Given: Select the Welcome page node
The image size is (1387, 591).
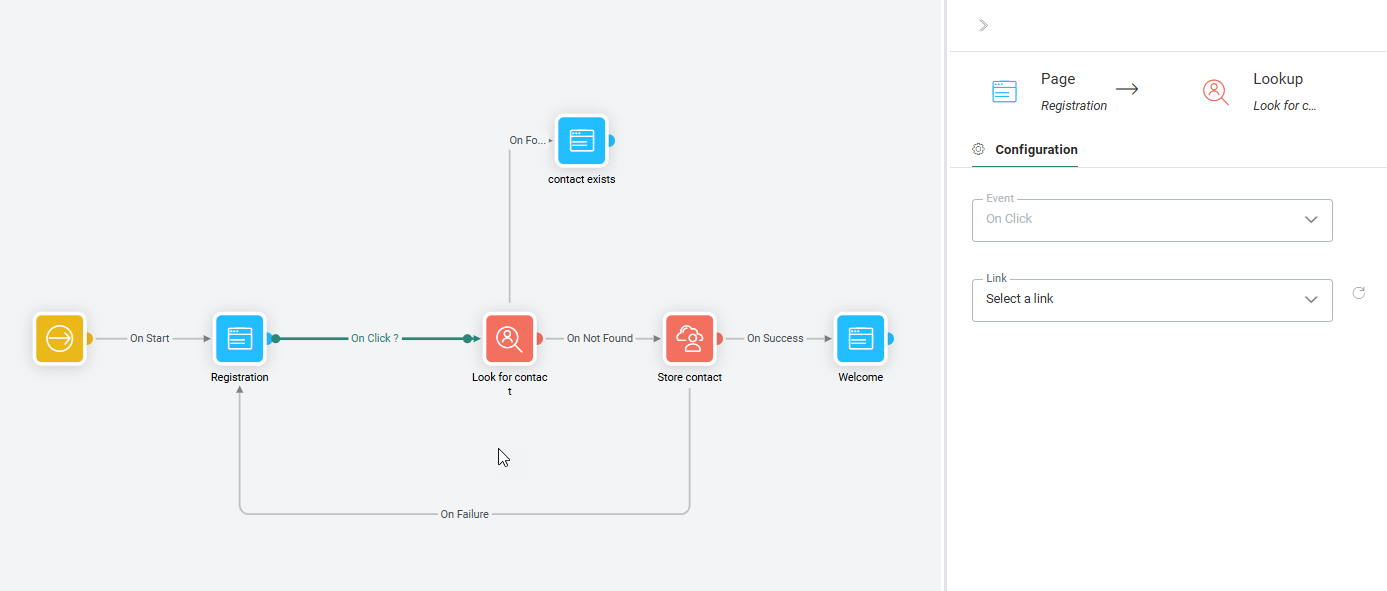Looking at the screenshot, I should (x=861, y=338).
